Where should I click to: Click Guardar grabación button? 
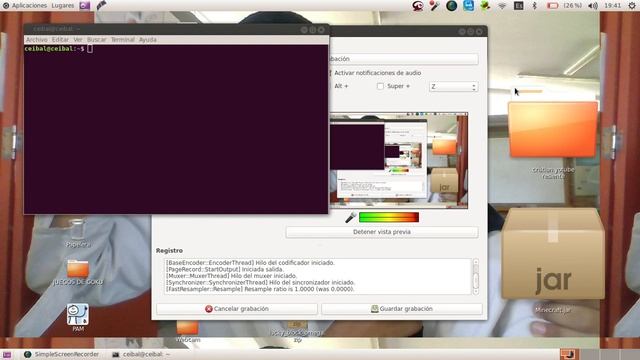[x=402, y=309]
